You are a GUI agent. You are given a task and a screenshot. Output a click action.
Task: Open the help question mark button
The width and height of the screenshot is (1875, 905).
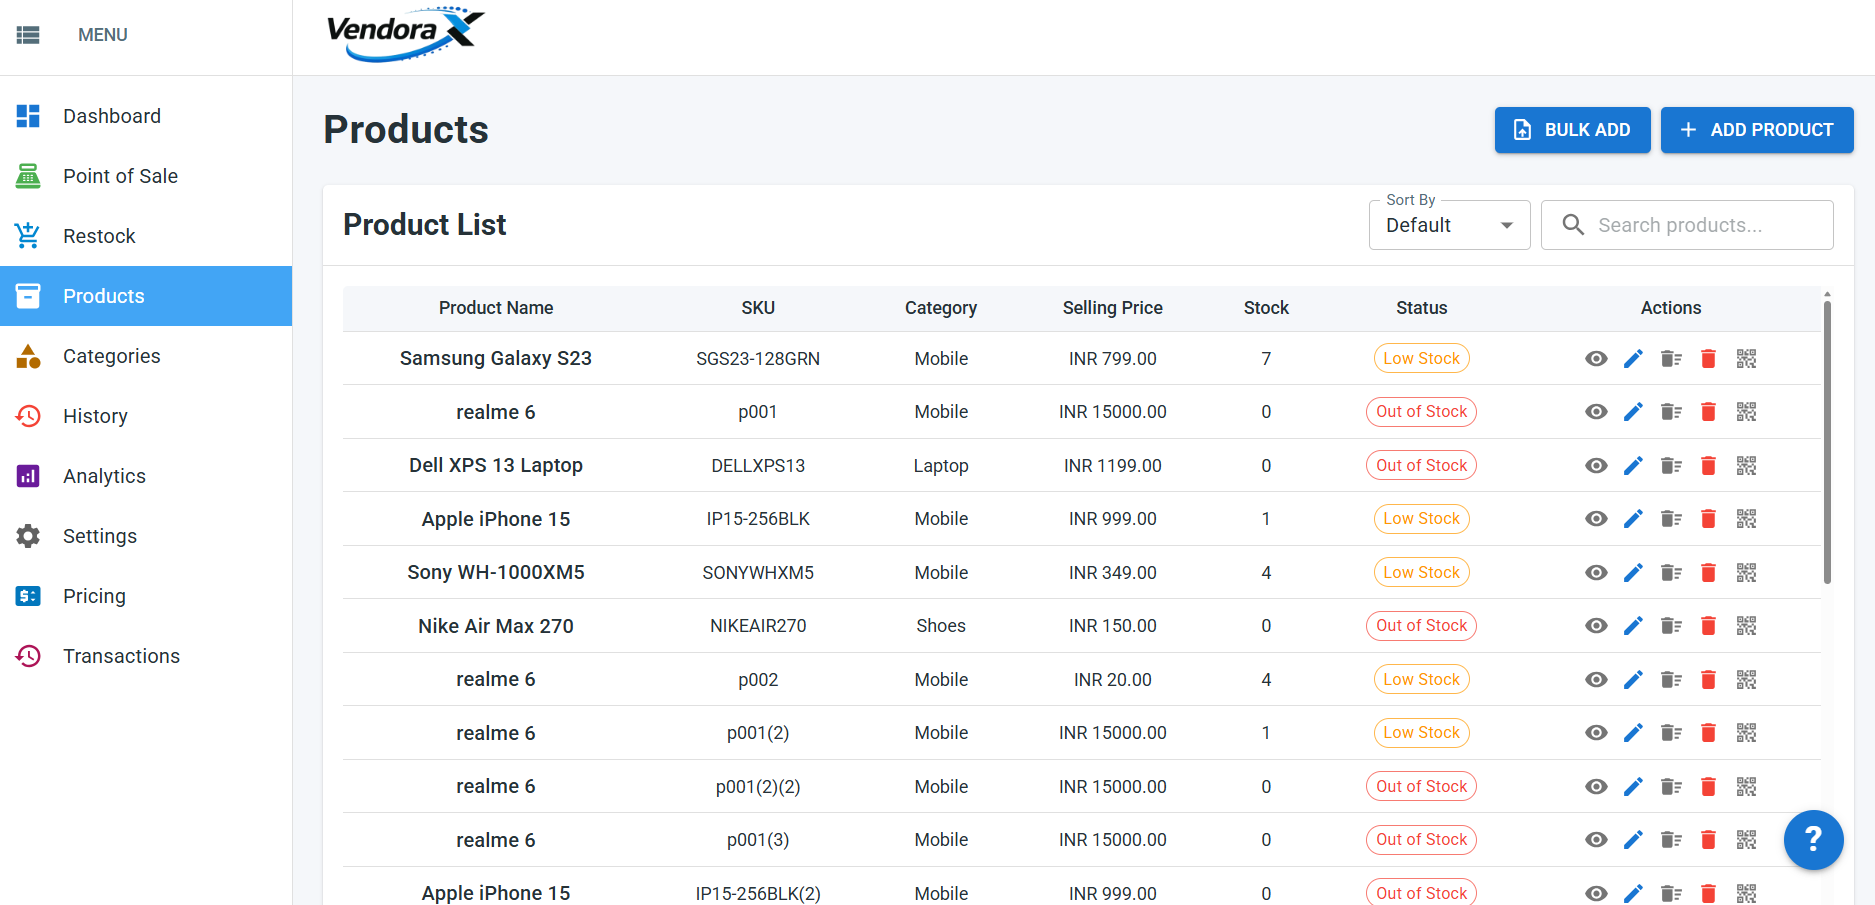point(1813,840)
